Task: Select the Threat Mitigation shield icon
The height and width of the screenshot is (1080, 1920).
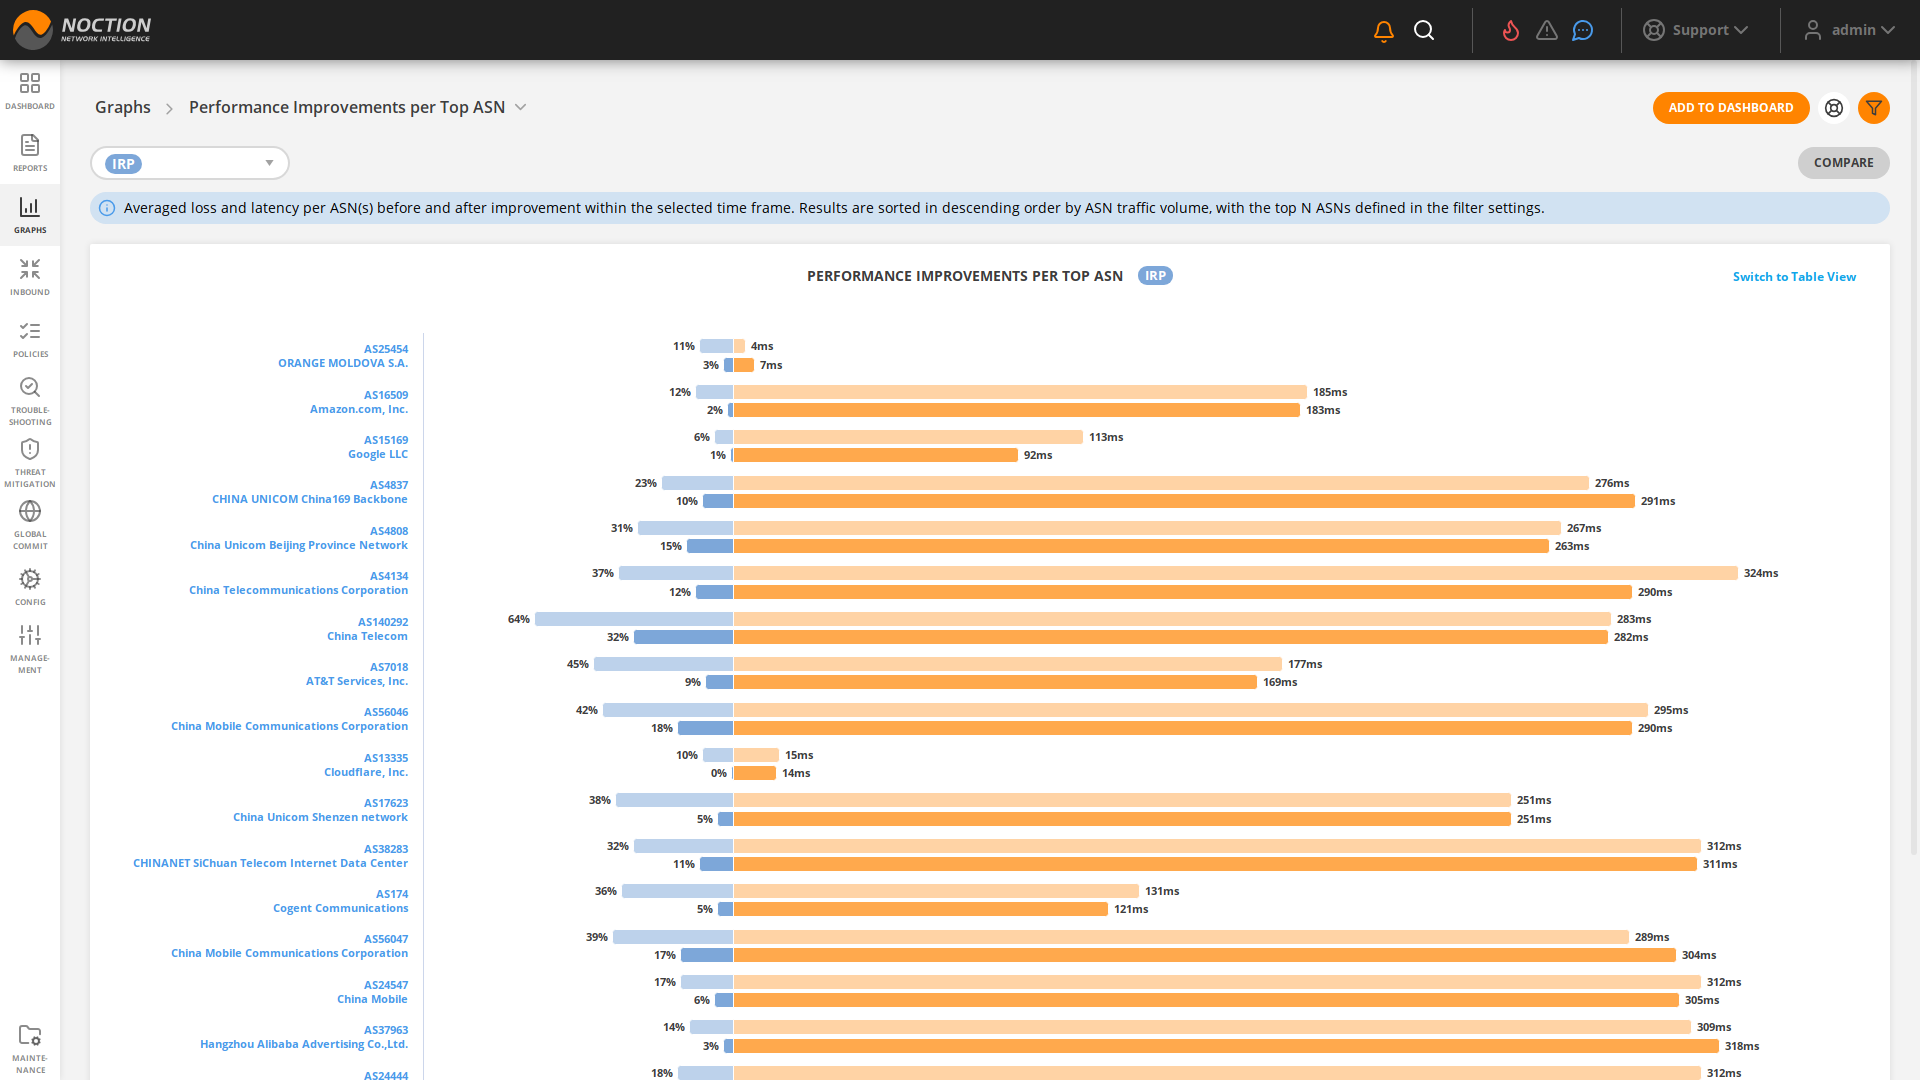Action: (30, 455)
